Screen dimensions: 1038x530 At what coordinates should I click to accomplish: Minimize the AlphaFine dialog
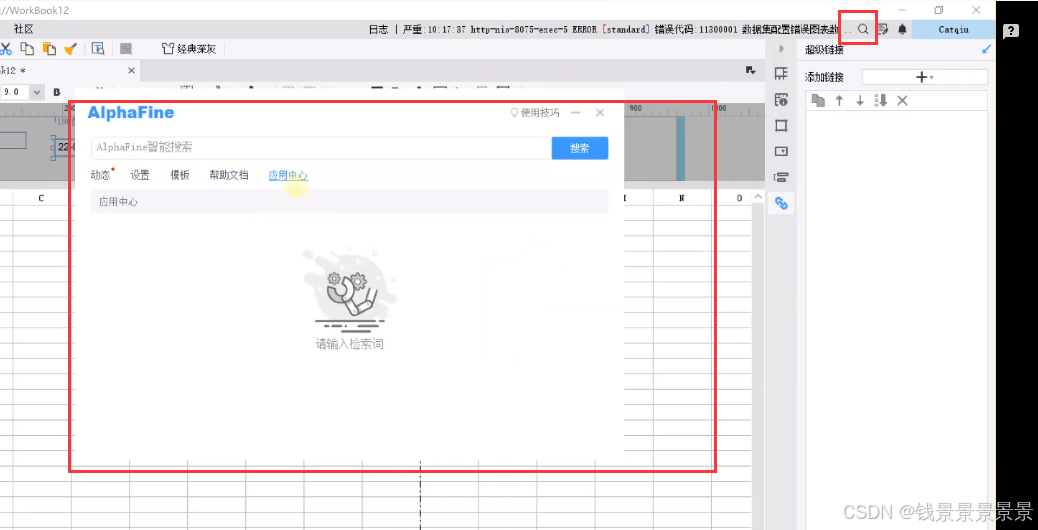pyautogui.click(x=576, y=113)
